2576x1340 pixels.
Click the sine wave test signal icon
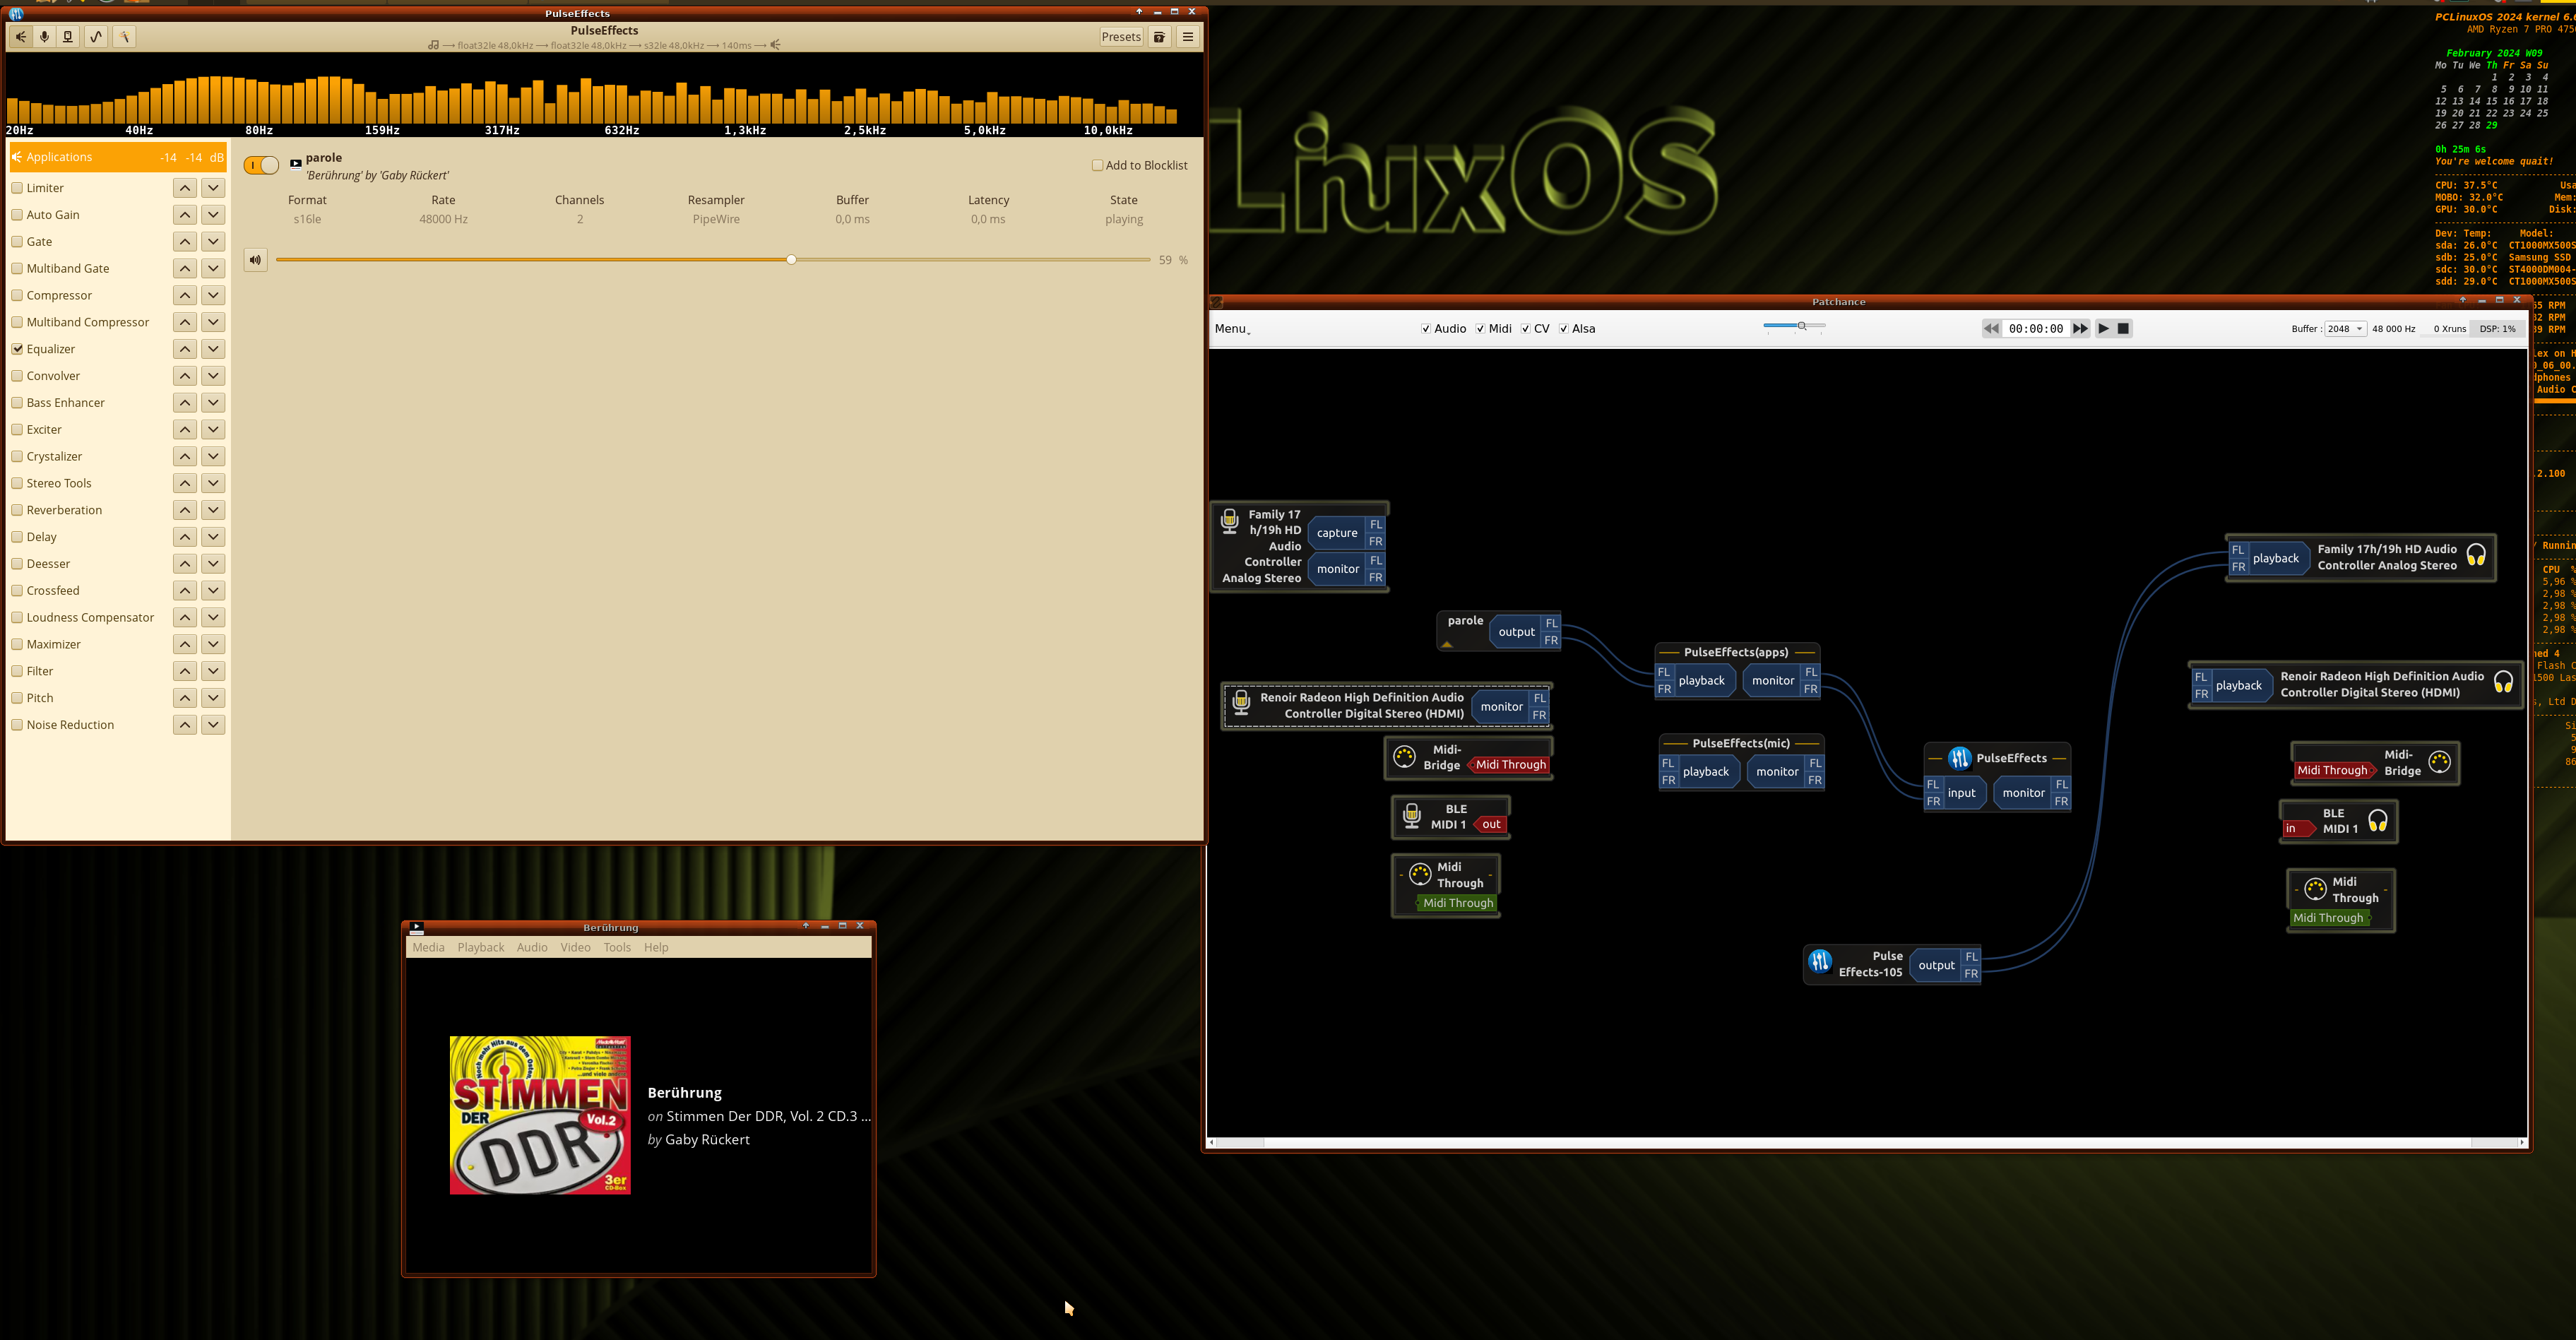click(96, 37)
